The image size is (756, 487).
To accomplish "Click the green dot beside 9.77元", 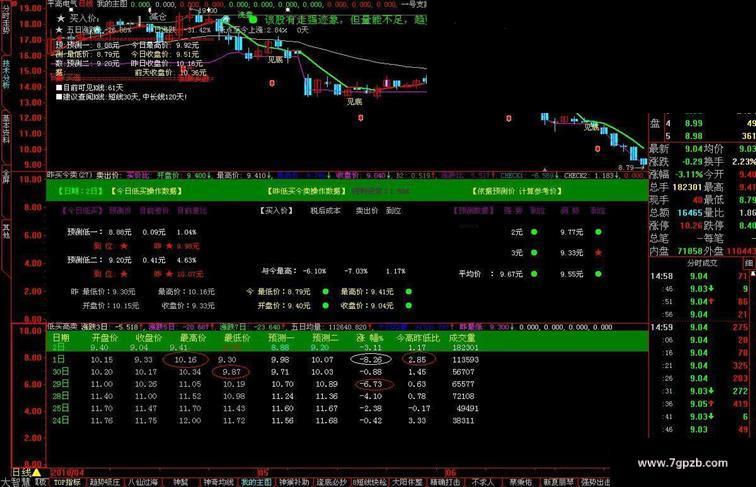I will [x=598, y=232].
